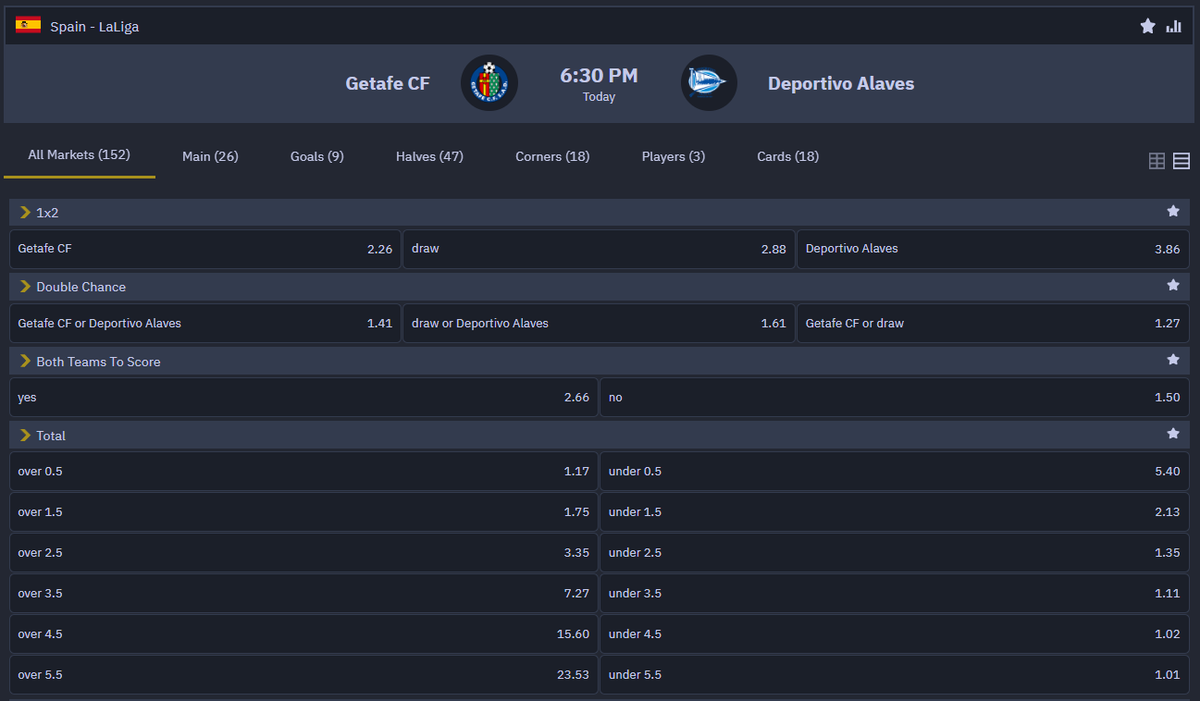Select over 5.5 total goals

coord(303,675)
